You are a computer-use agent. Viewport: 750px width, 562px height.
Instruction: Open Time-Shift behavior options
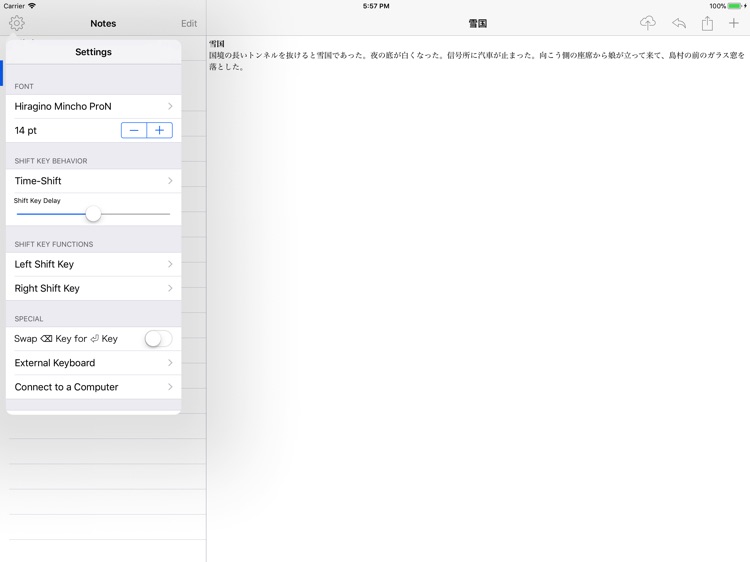(93, 181)
